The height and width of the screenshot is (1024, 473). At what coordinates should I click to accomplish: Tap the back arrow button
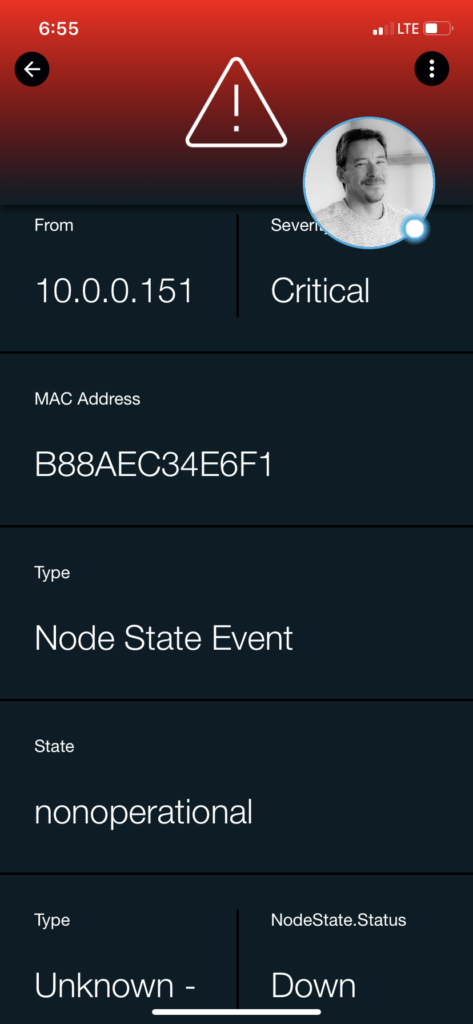pyautogui.click(x=32, y=69)
